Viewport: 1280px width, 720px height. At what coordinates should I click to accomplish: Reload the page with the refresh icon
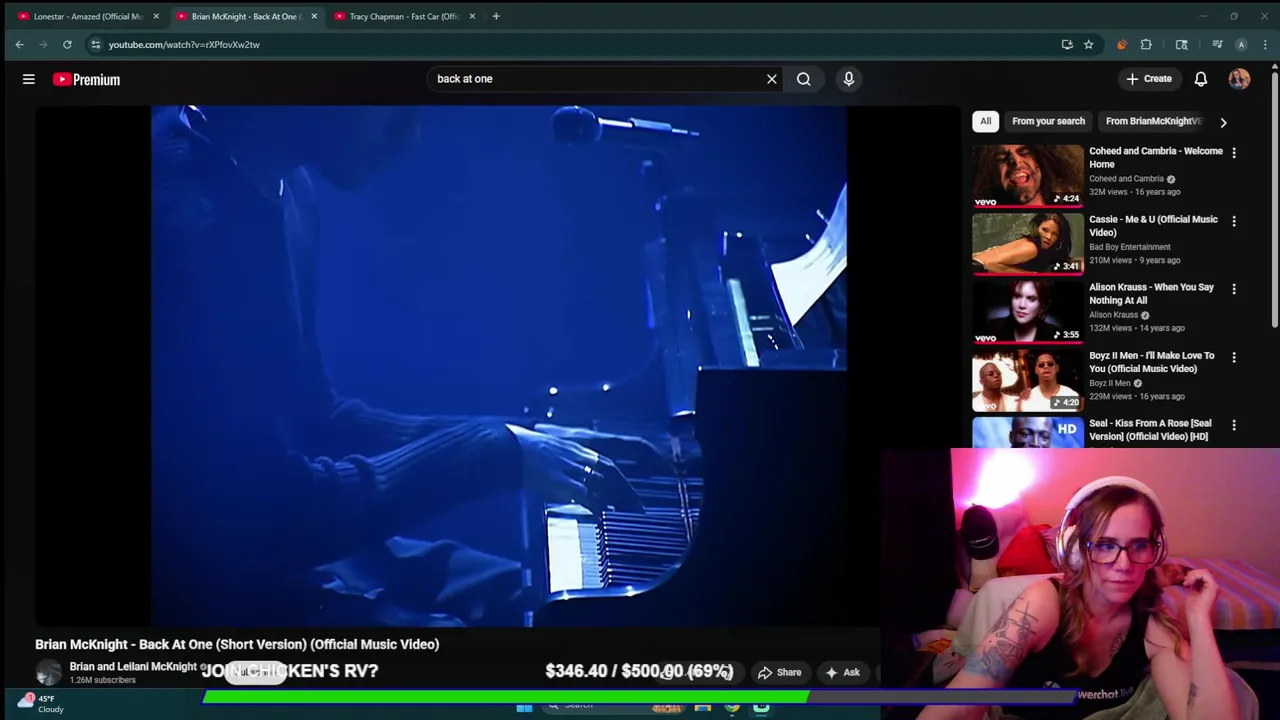tap(67, 44)
